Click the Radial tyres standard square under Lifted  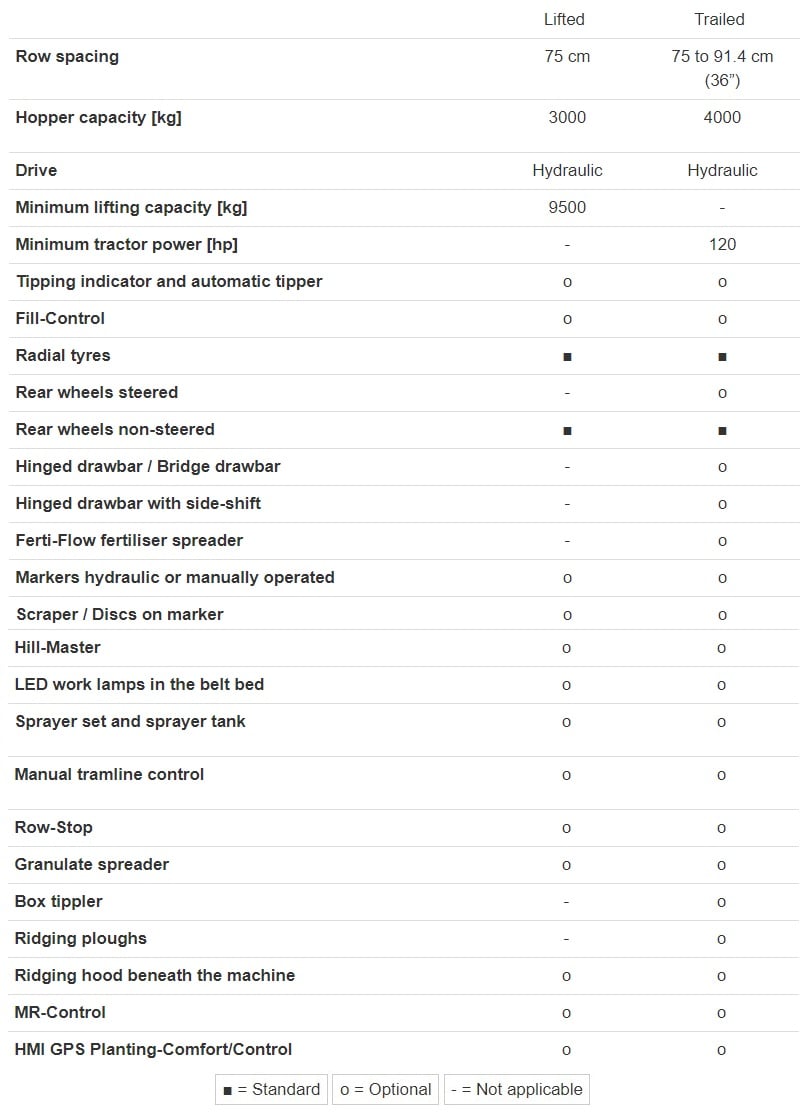pos(567,357)
